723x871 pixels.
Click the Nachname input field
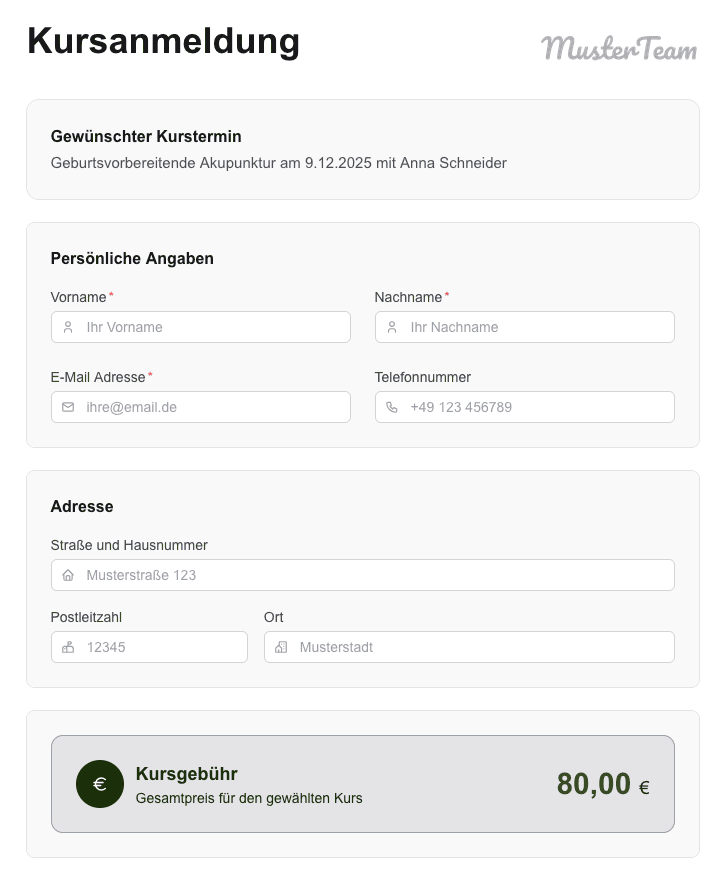click(x=524, y=327)
